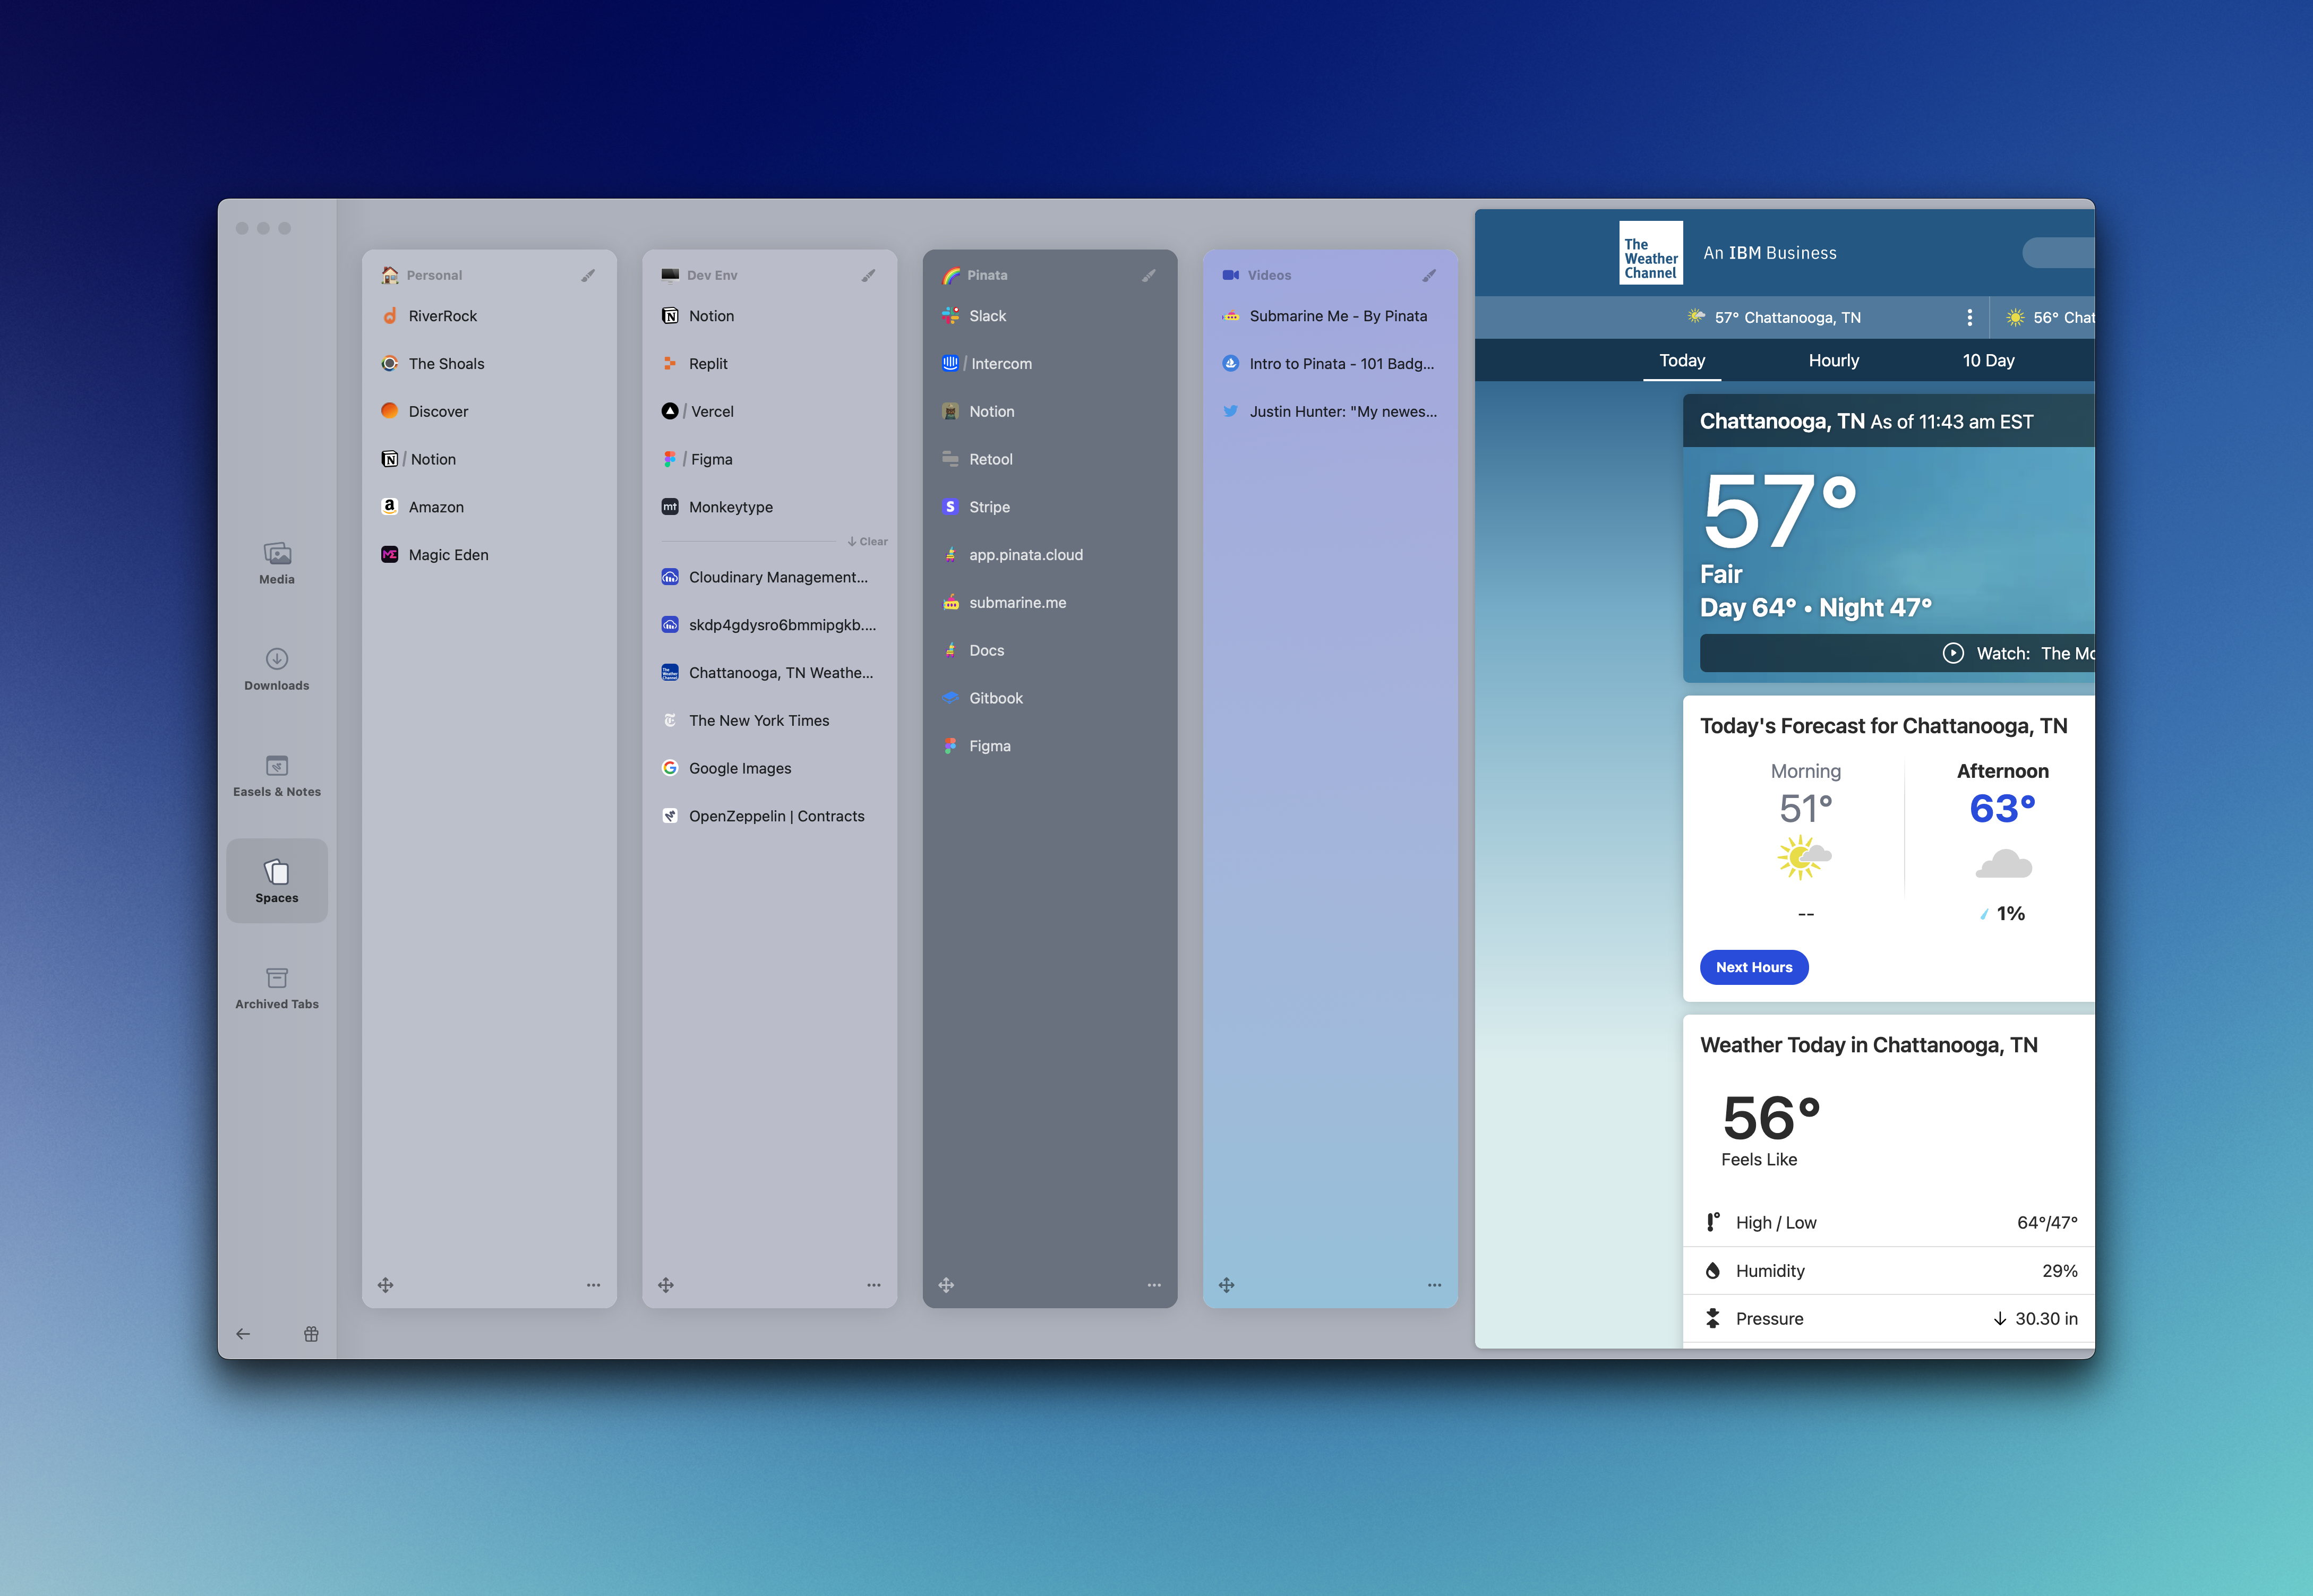Open the Discover tab in Personal
This screenshot has height=1596, width=2313.
[489, 411]
